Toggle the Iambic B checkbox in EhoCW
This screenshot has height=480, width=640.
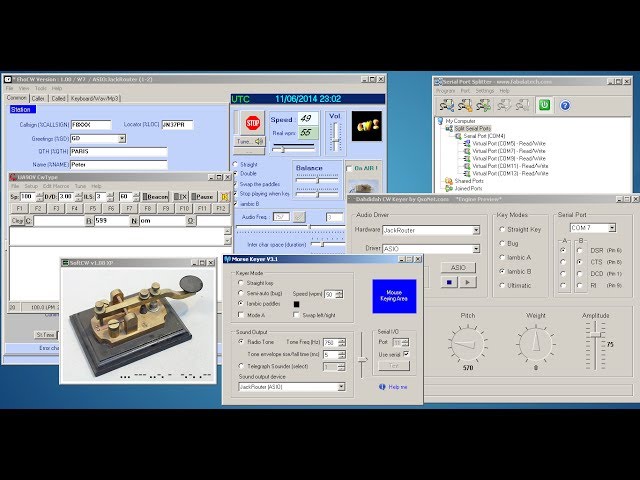click(235, 203)
